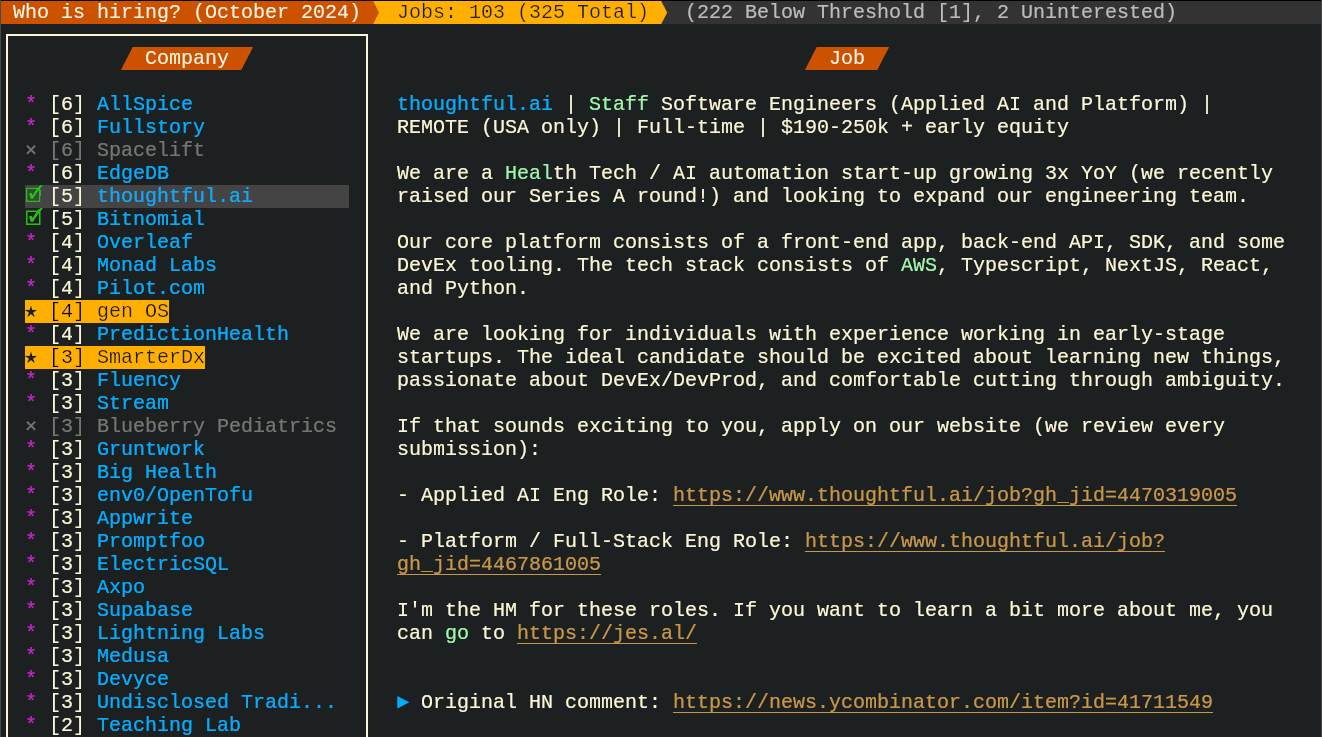Select Overleaf in company list
Viewport: 1322px width, 737px height.
(x=145, y=242)
